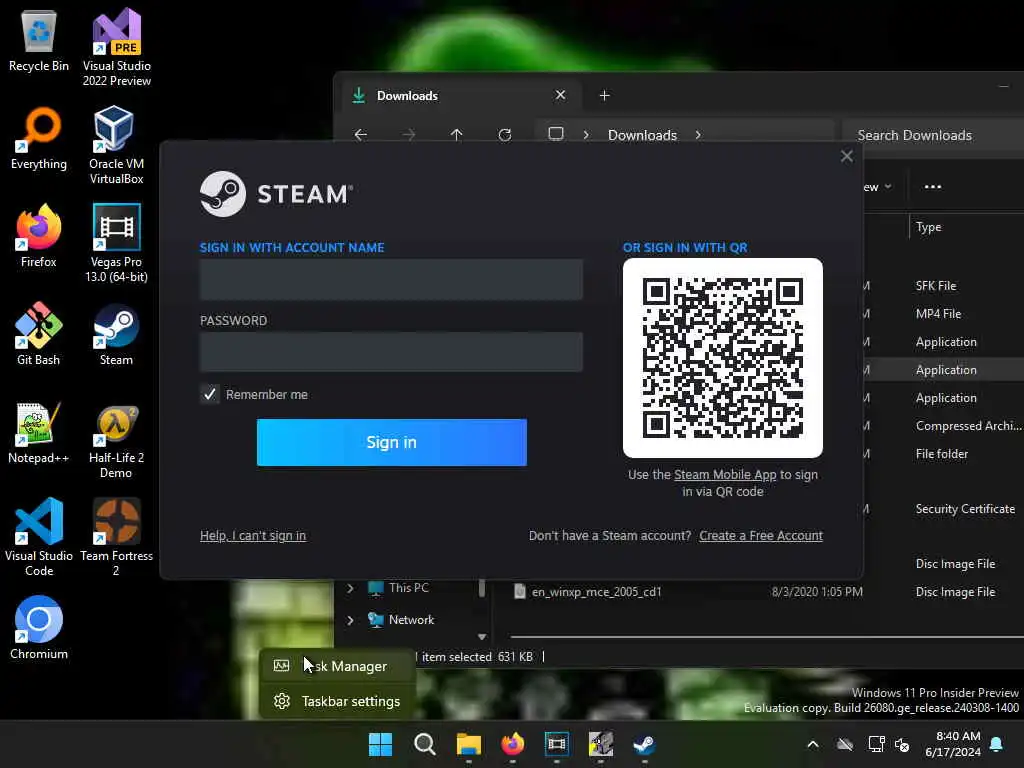The height and width of the screenshot is (768, 1024).
Task: Open See more options in Explorer toolbar
Action: pos(933,187)
